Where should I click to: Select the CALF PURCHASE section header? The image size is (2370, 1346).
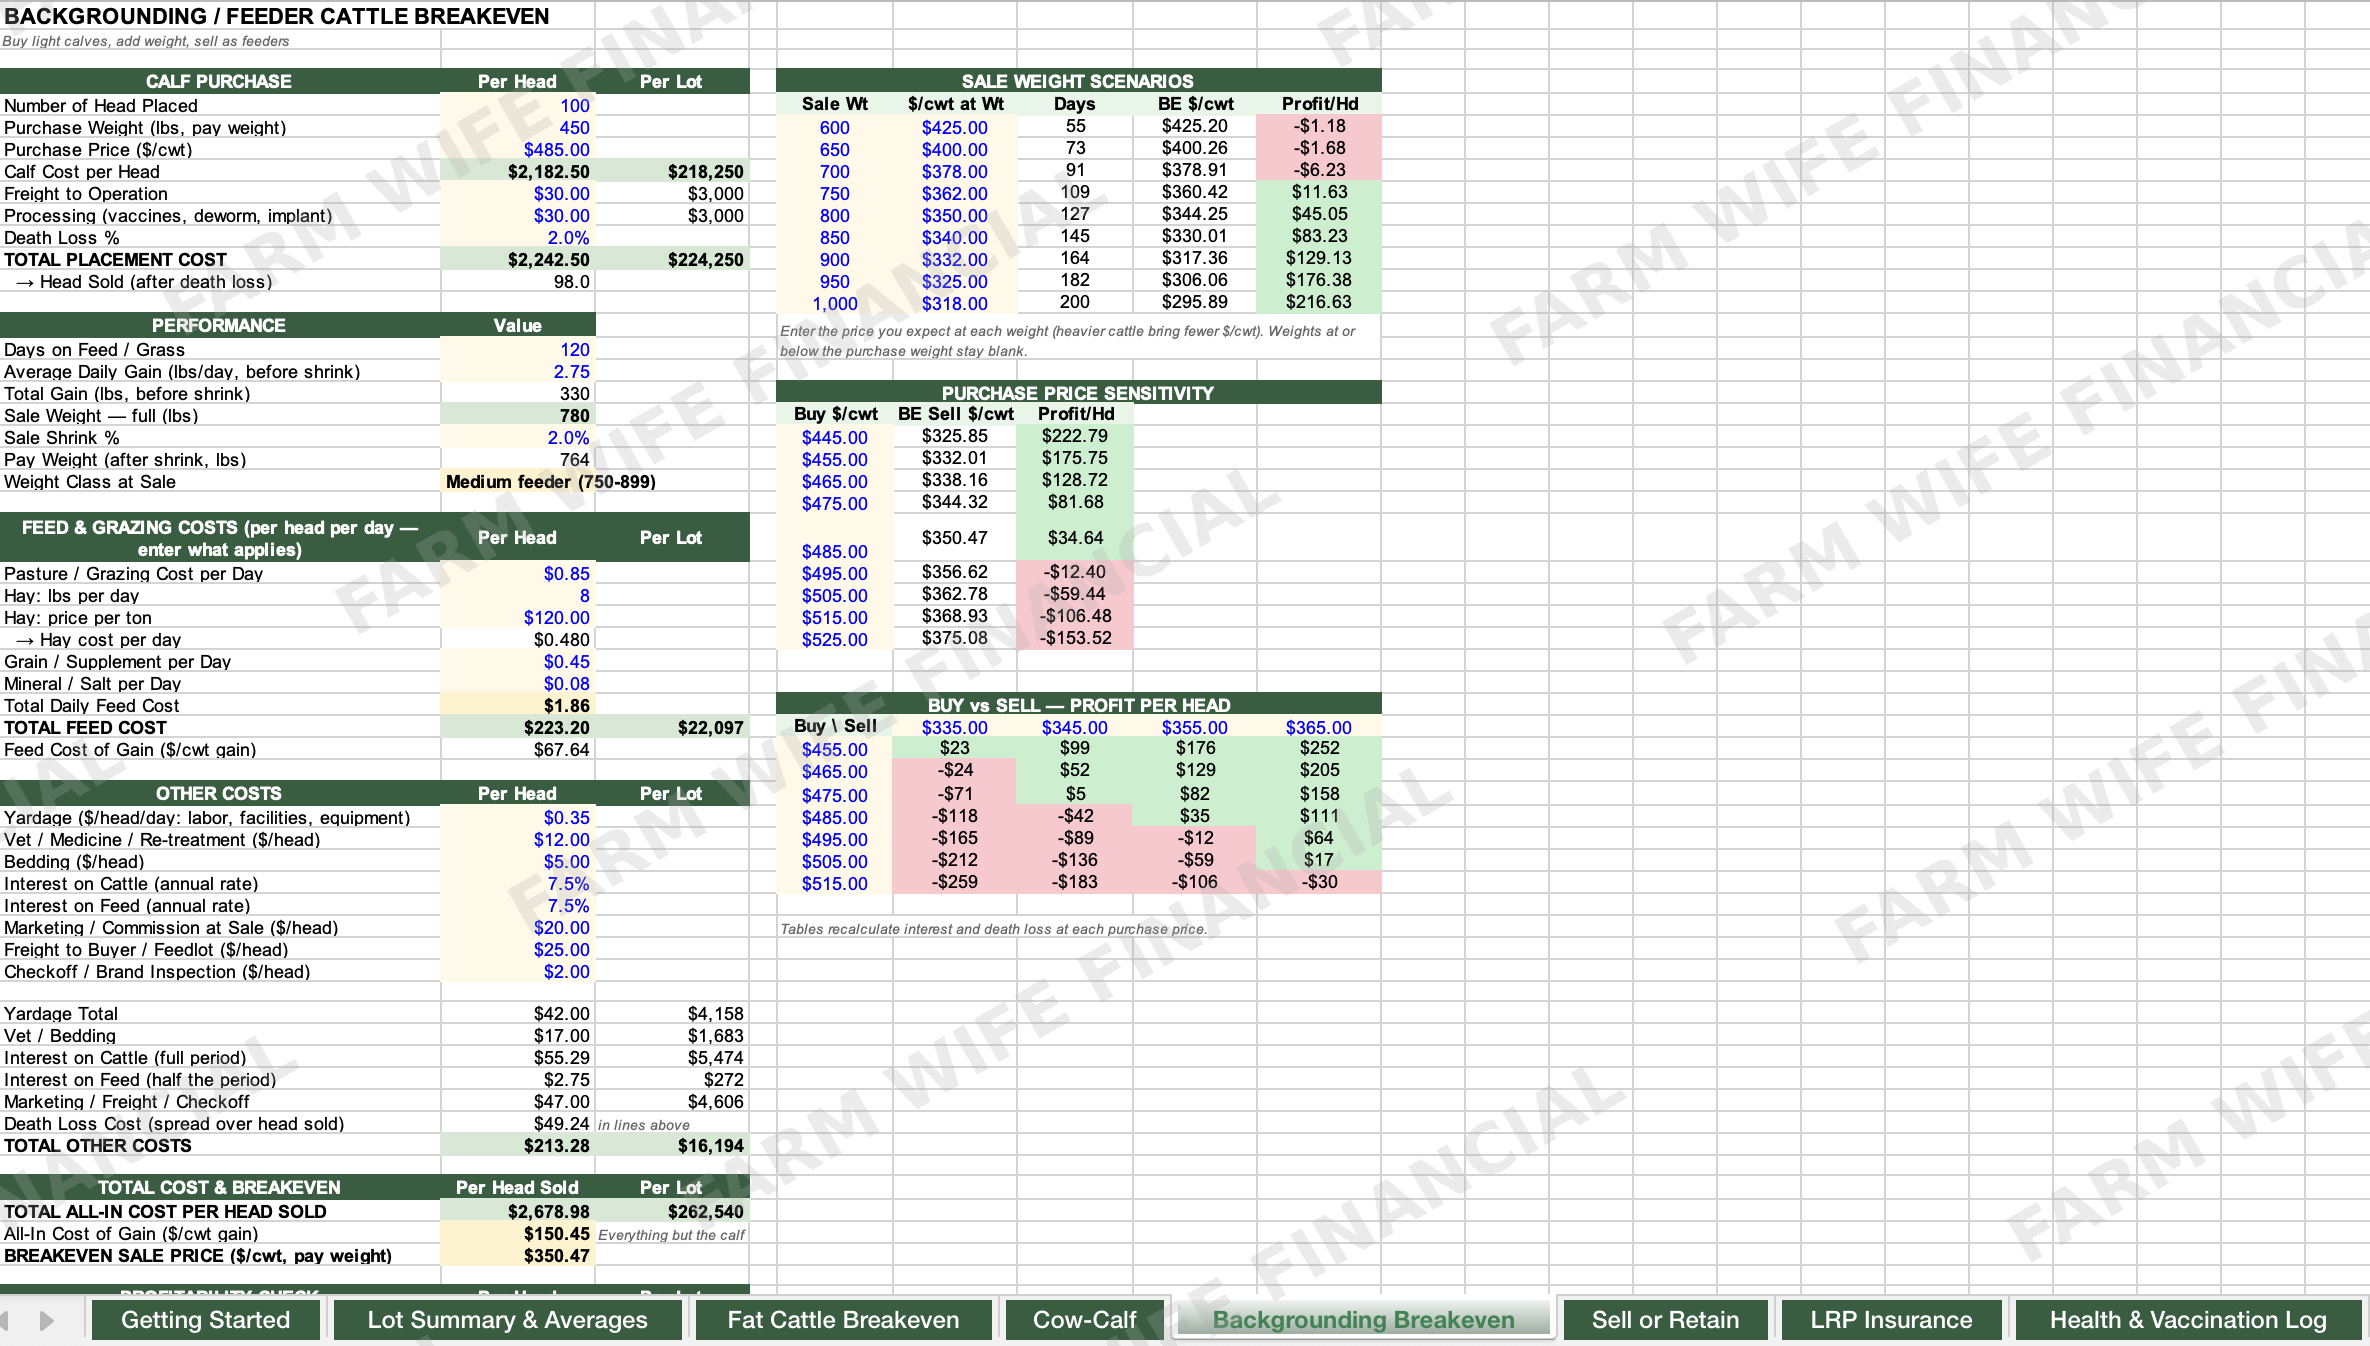[219, 81]
